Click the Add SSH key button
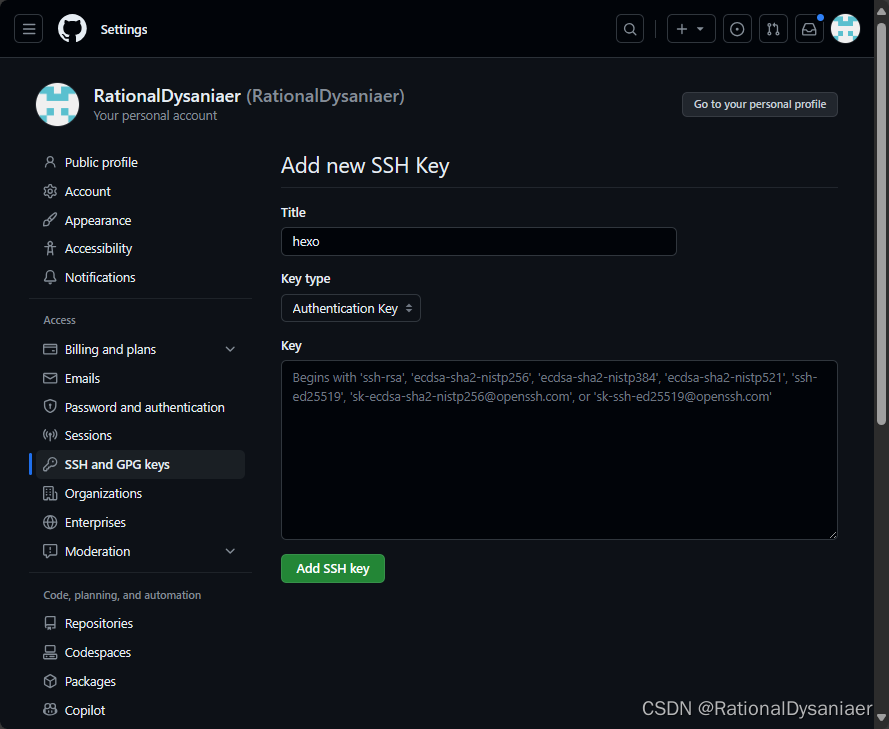 333,569
